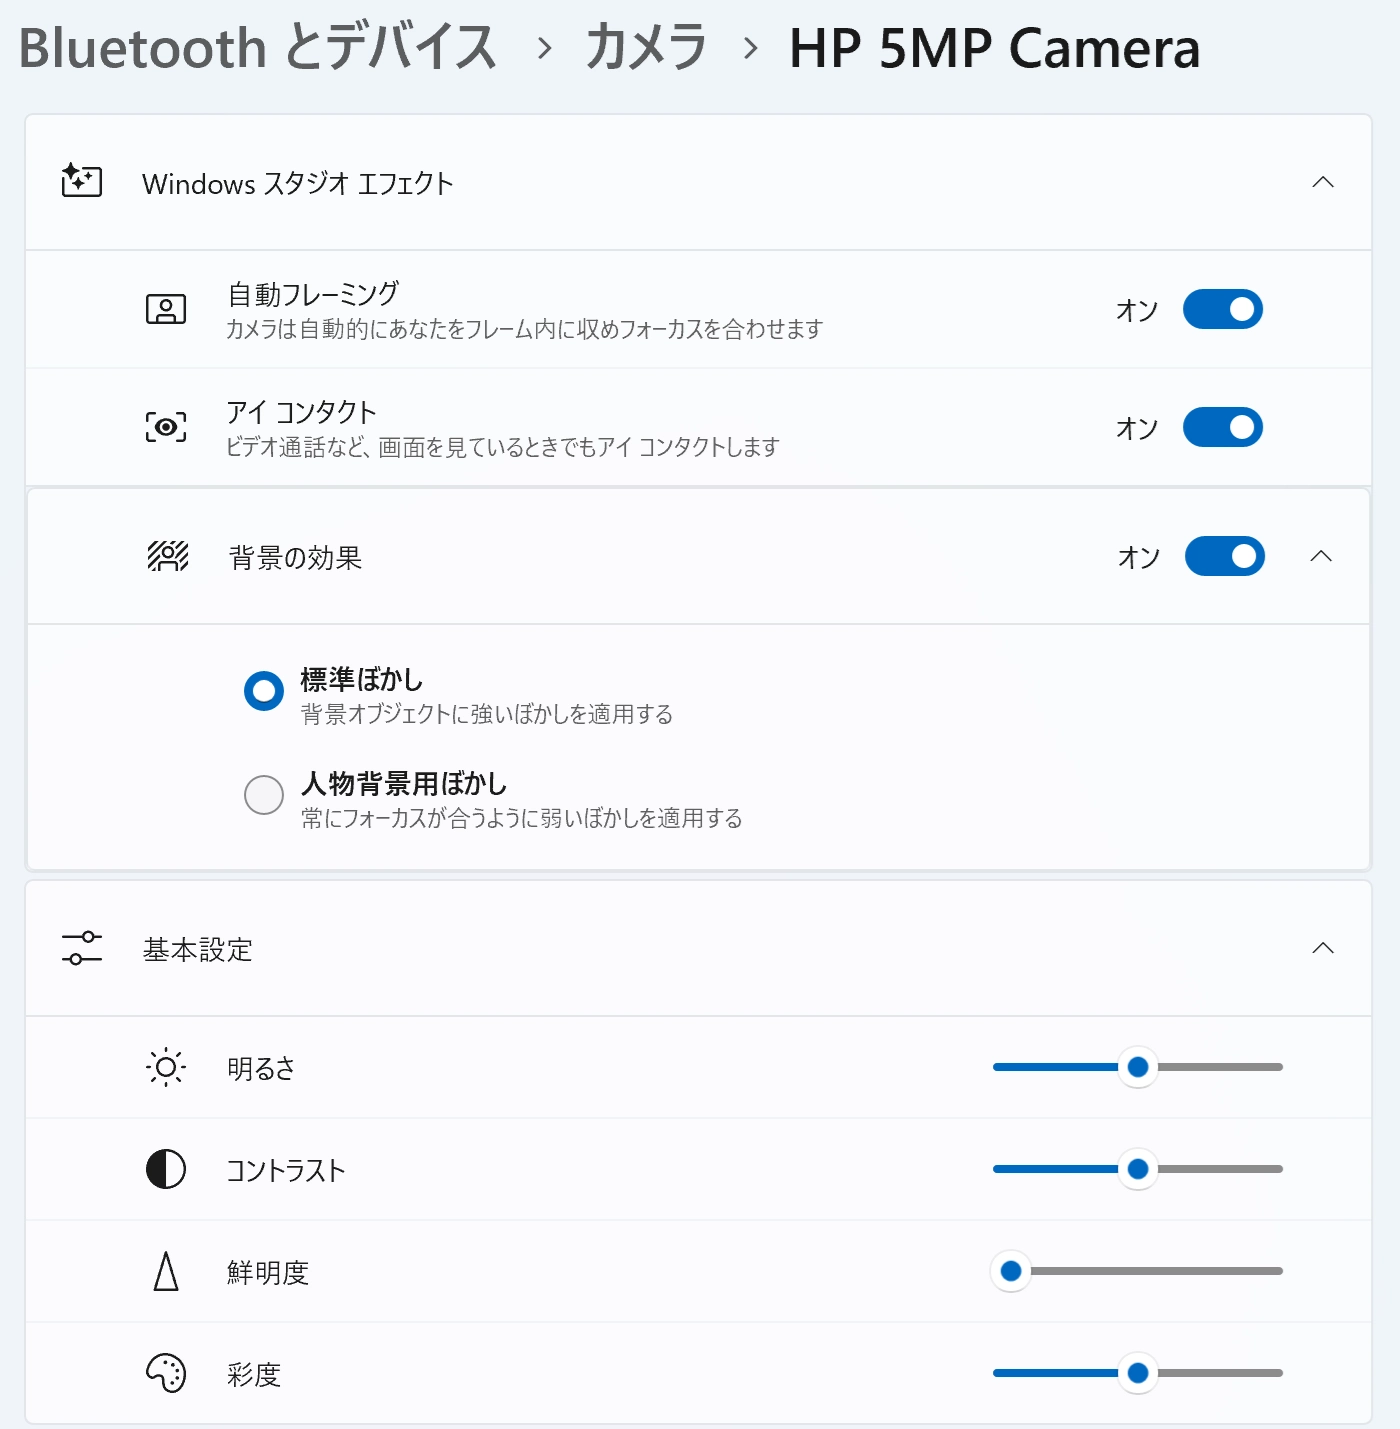Click the 明るさ slider
The height and width of the screenshot is (1429, 1400).
pyautogui.click(x=1138, y=1067)
